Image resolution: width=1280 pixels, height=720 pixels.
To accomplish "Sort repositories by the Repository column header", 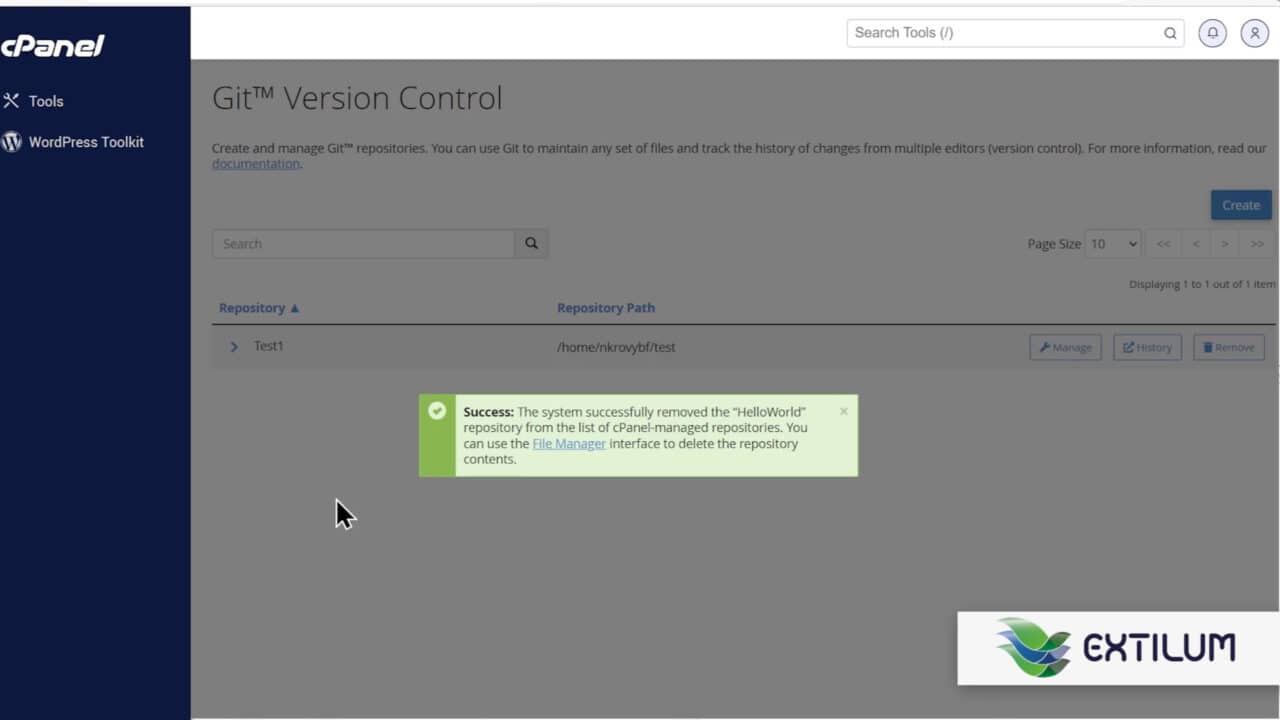I will point(253,307).
